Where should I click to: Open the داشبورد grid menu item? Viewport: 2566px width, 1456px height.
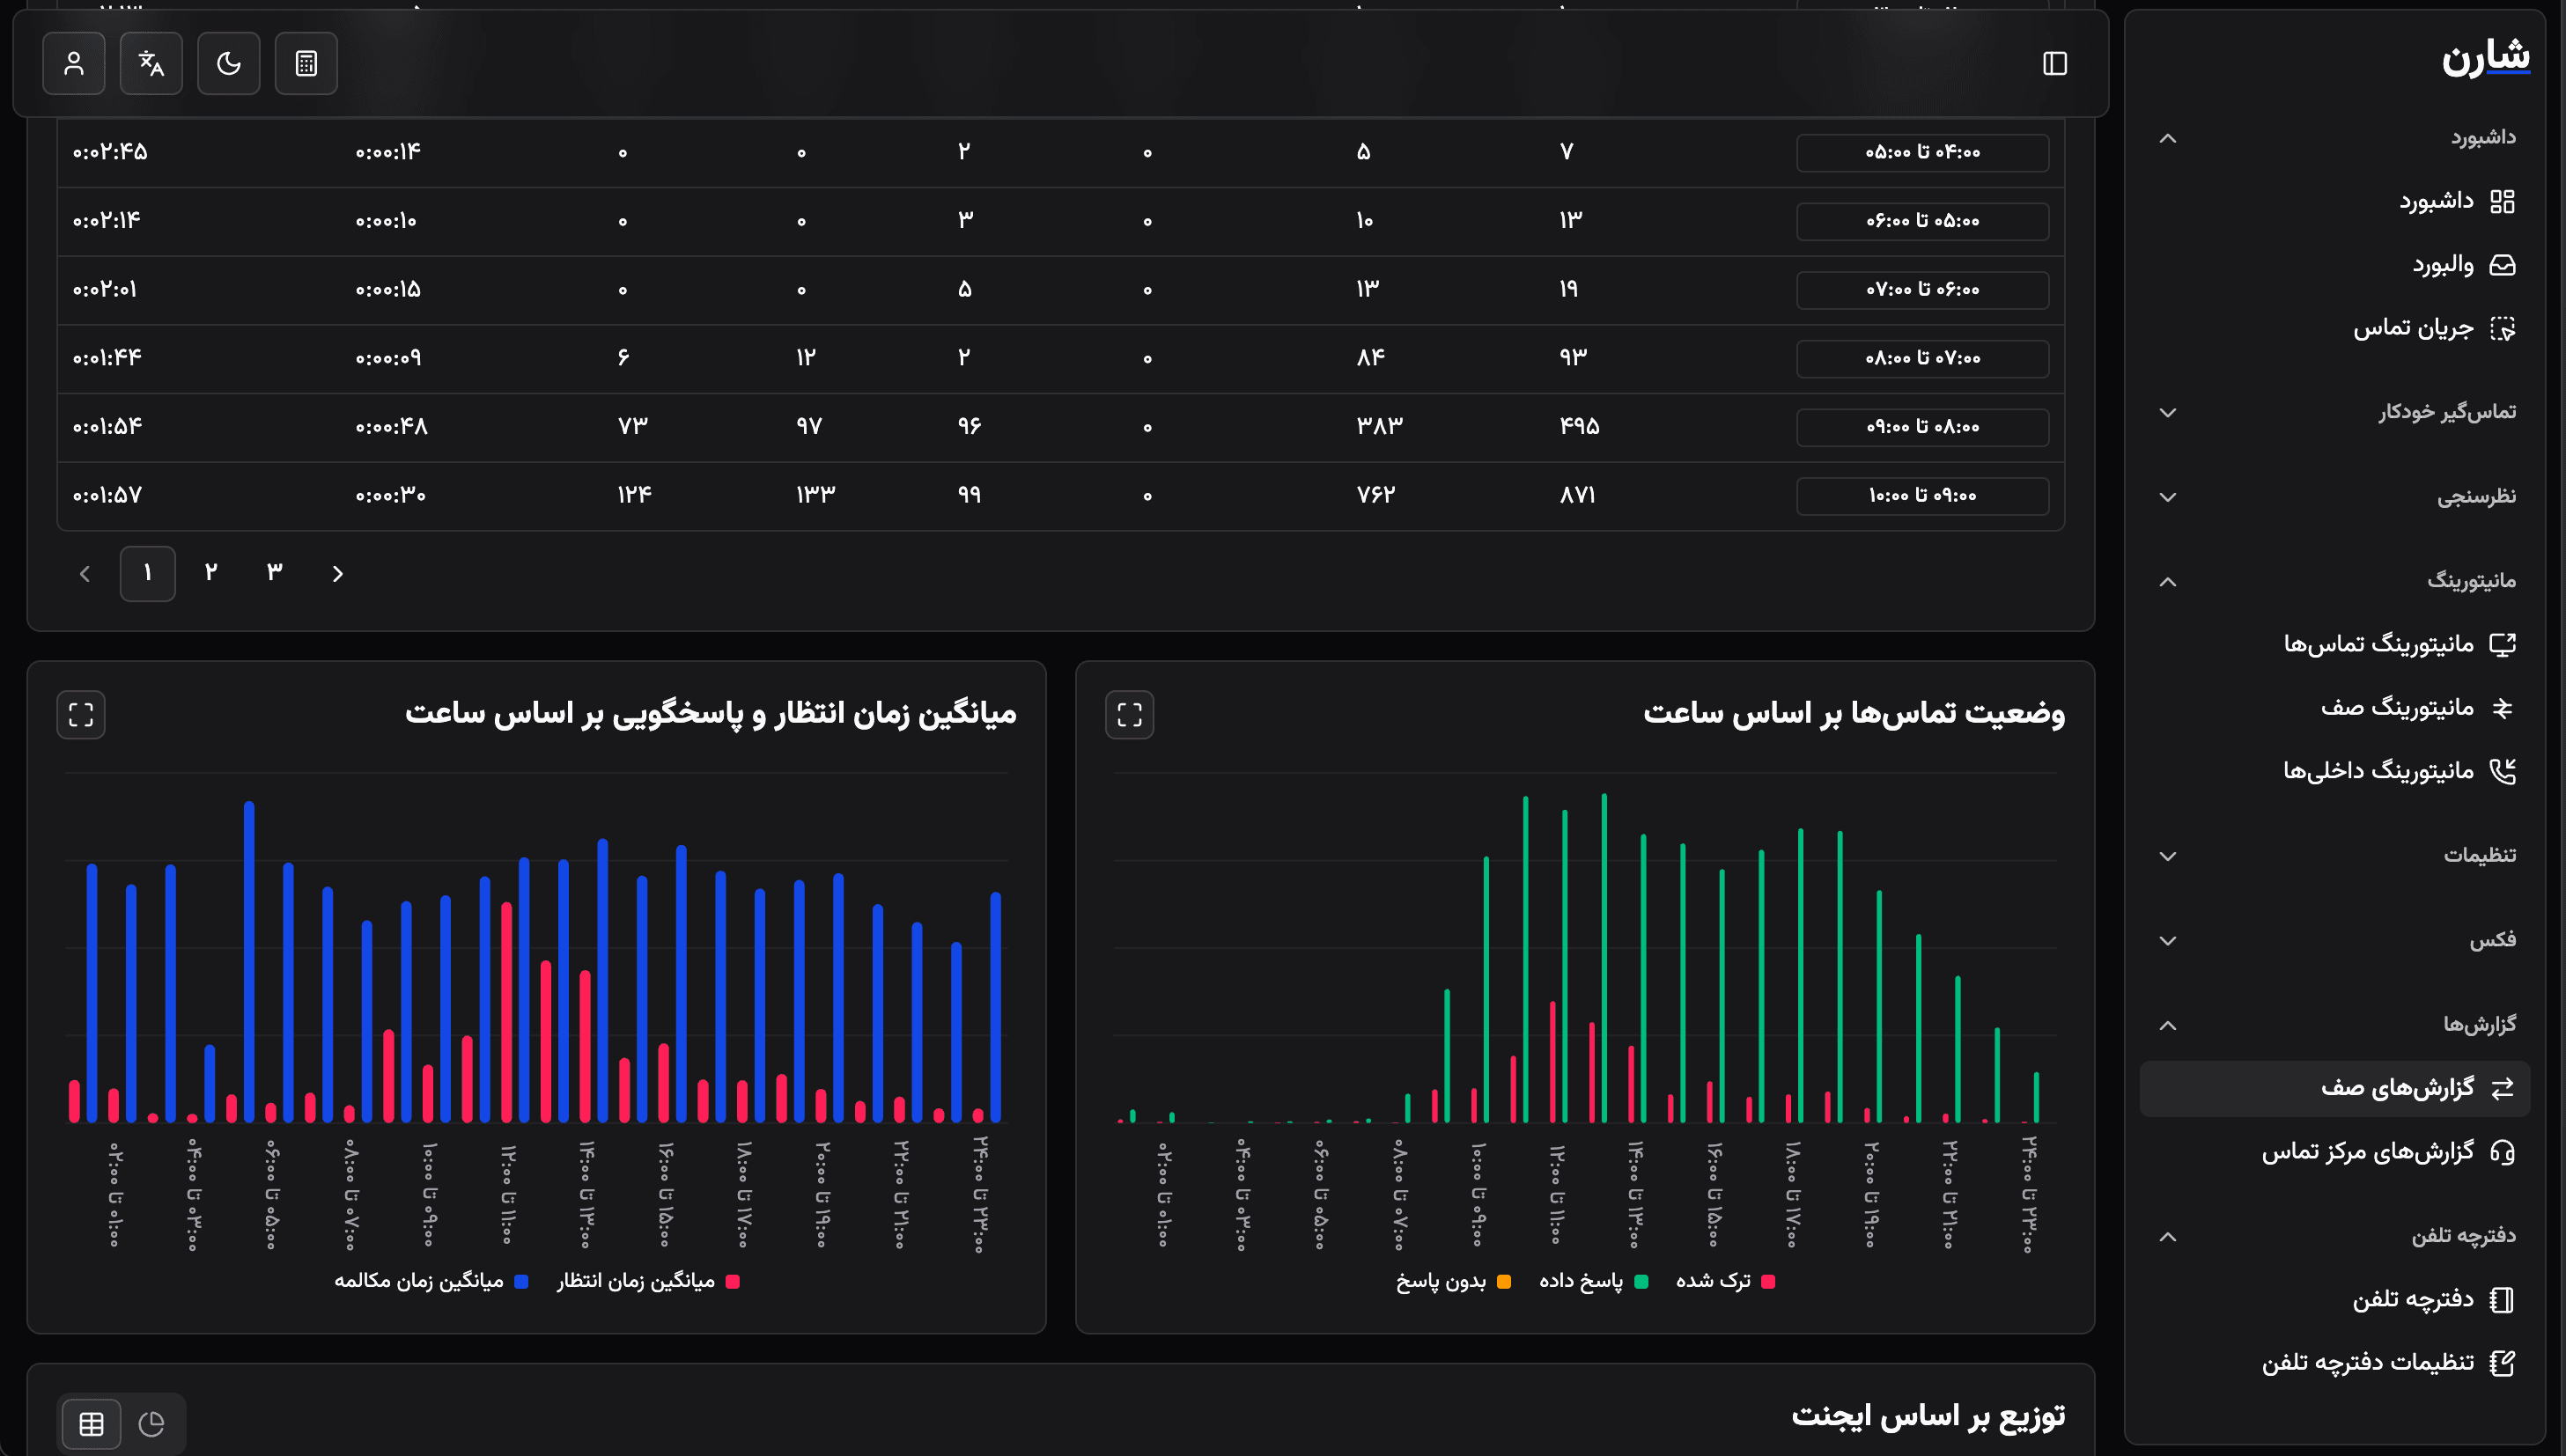click(2335, 201)
